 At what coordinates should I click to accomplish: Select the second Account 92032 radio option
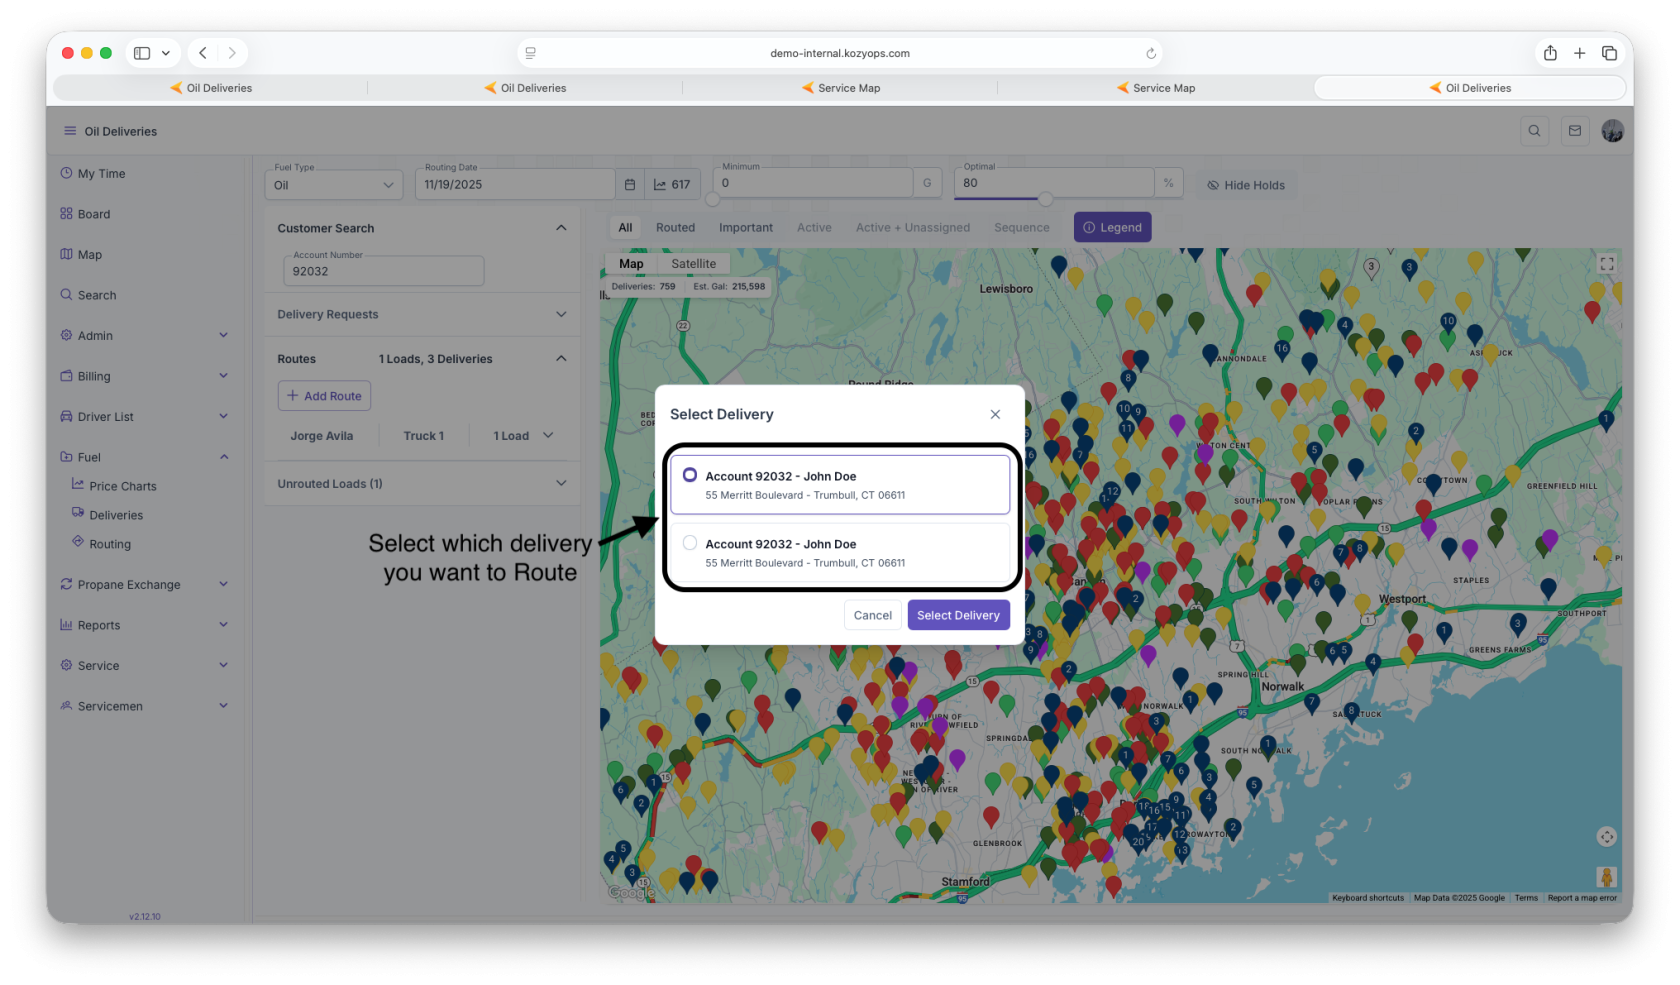click(690, 543)
